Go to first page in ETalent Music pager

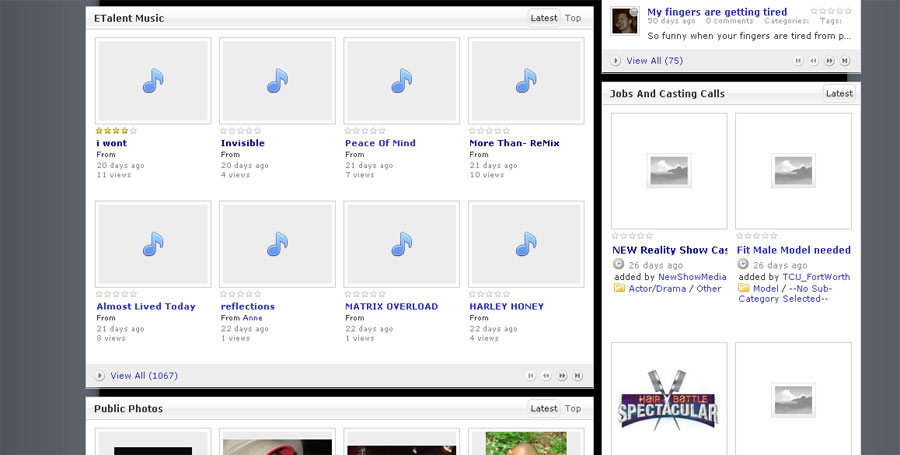531,376
